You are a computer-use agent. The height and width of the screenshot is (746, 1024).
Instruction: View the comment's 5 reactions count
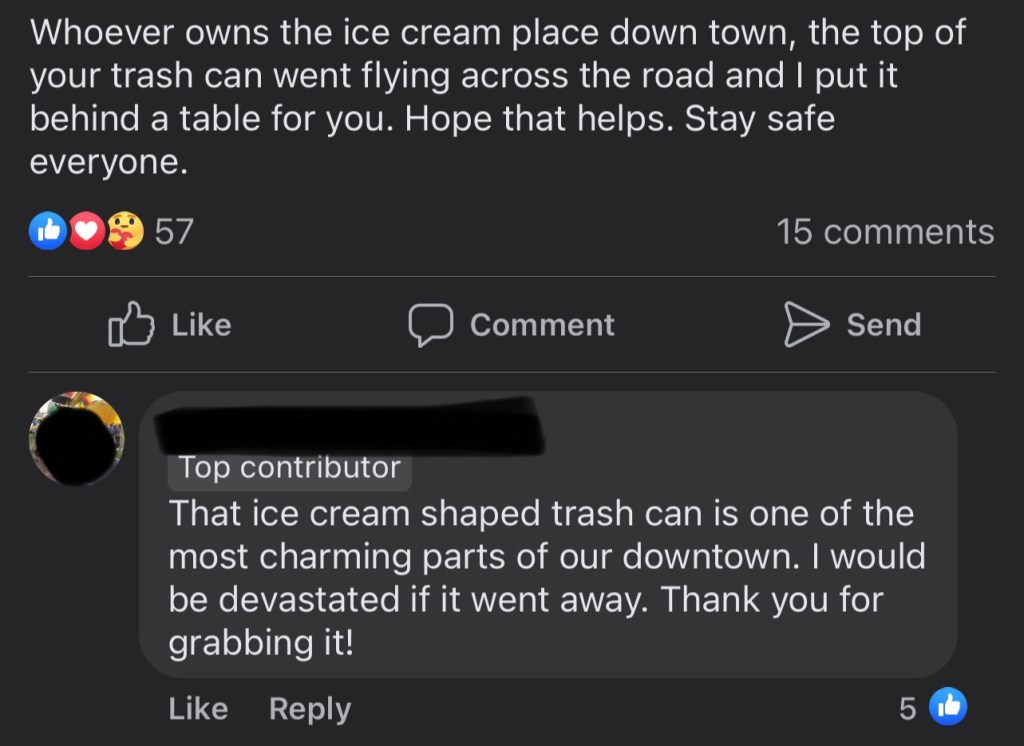(907, 709)
